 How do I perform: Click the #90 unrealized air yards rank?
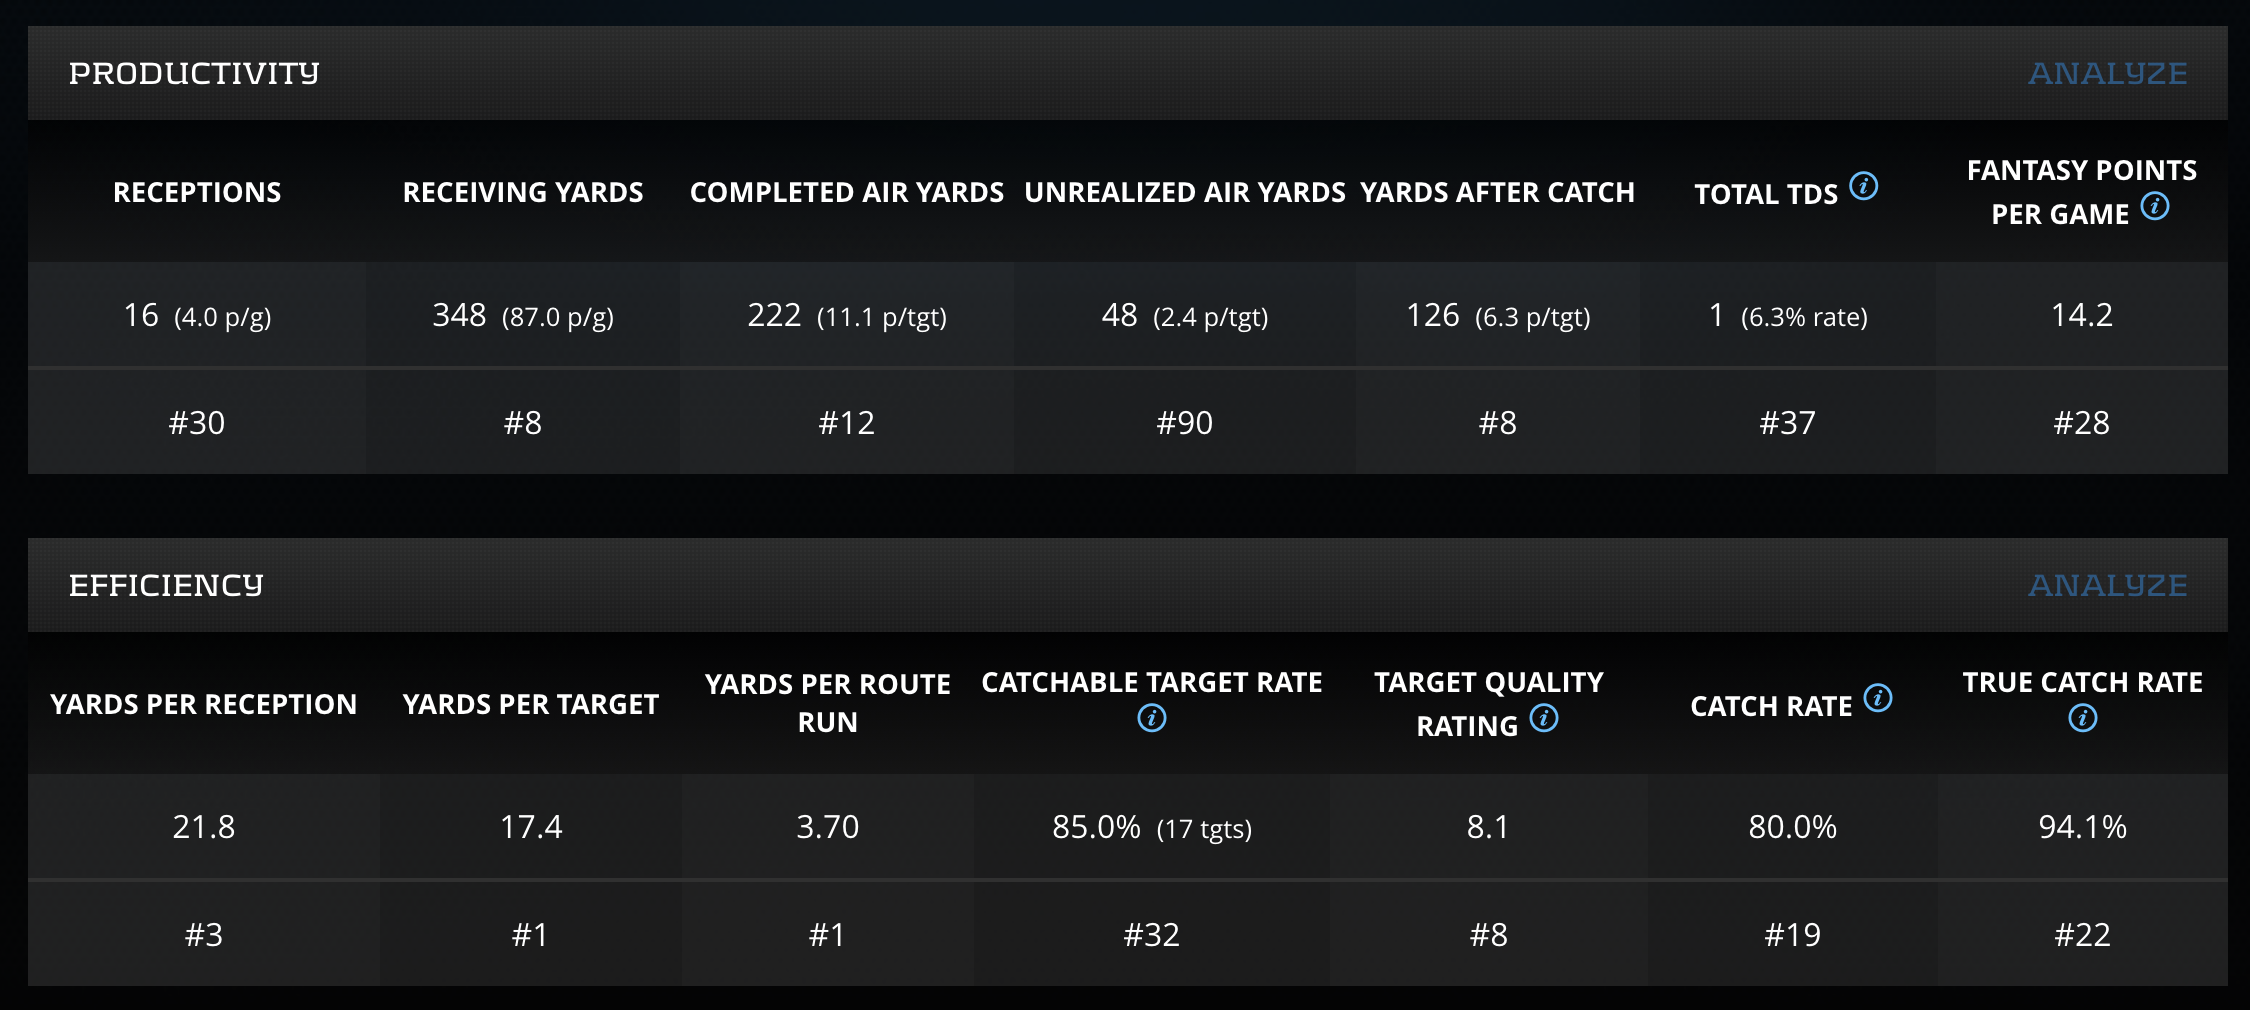tap(1185, 423)
